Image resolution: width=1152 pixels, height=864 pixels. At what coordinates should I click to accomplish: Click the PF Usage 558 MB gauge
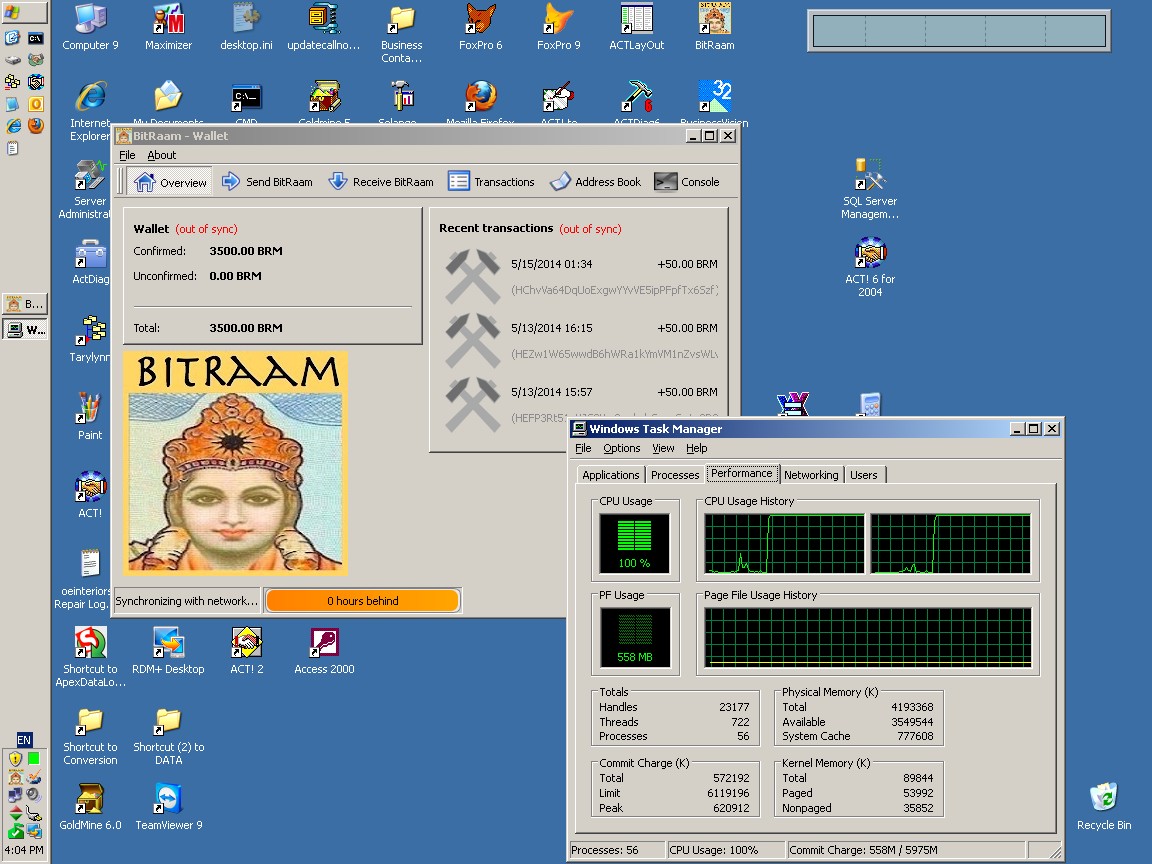(x=635, y=637)
